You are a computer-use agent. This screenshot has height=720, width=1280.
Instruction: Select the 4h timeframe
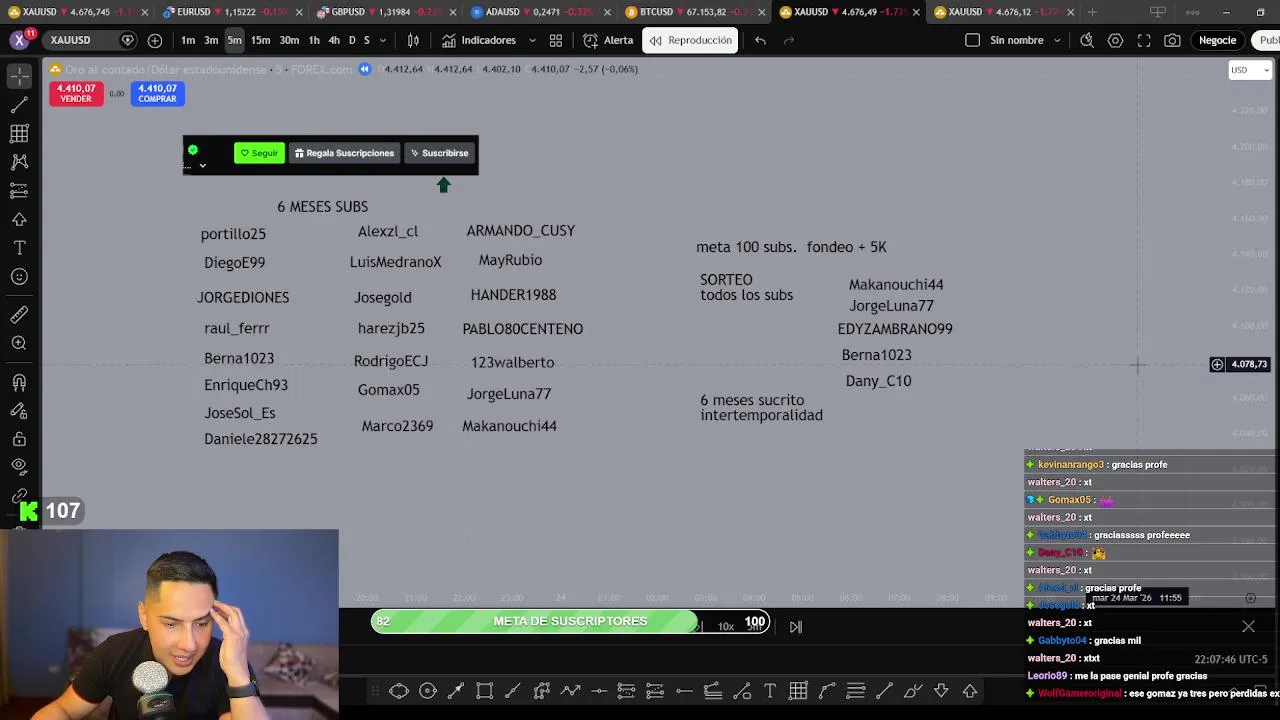tap(334, 40)
